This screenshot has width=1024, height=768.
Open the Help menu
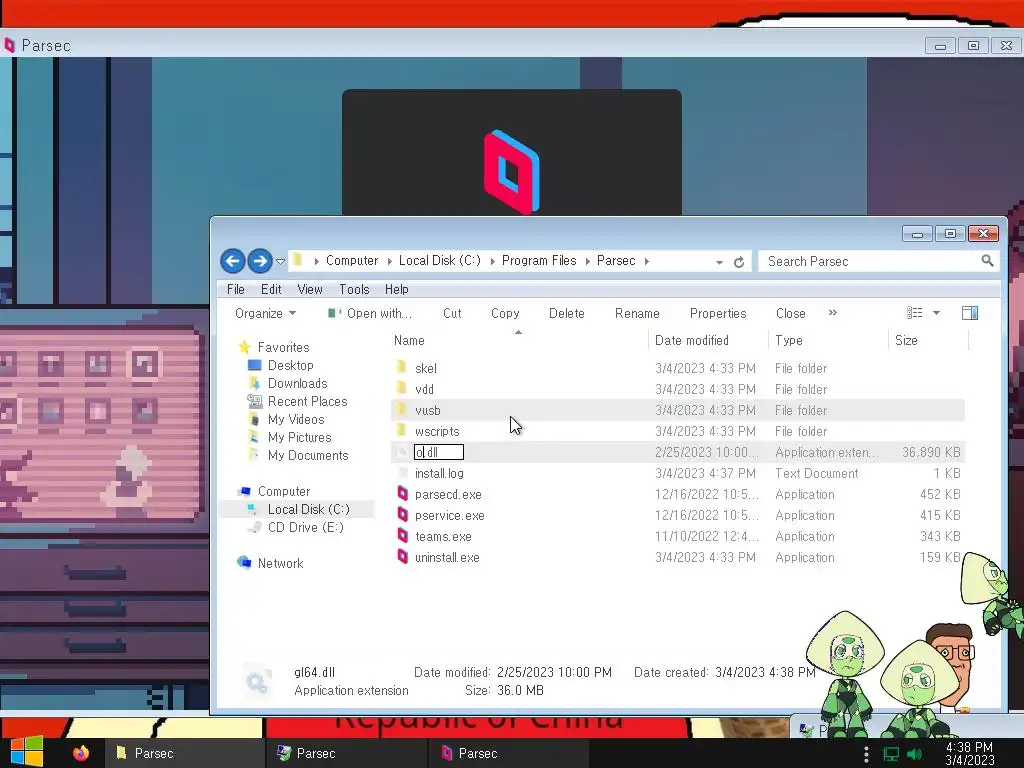coord(396,289)
